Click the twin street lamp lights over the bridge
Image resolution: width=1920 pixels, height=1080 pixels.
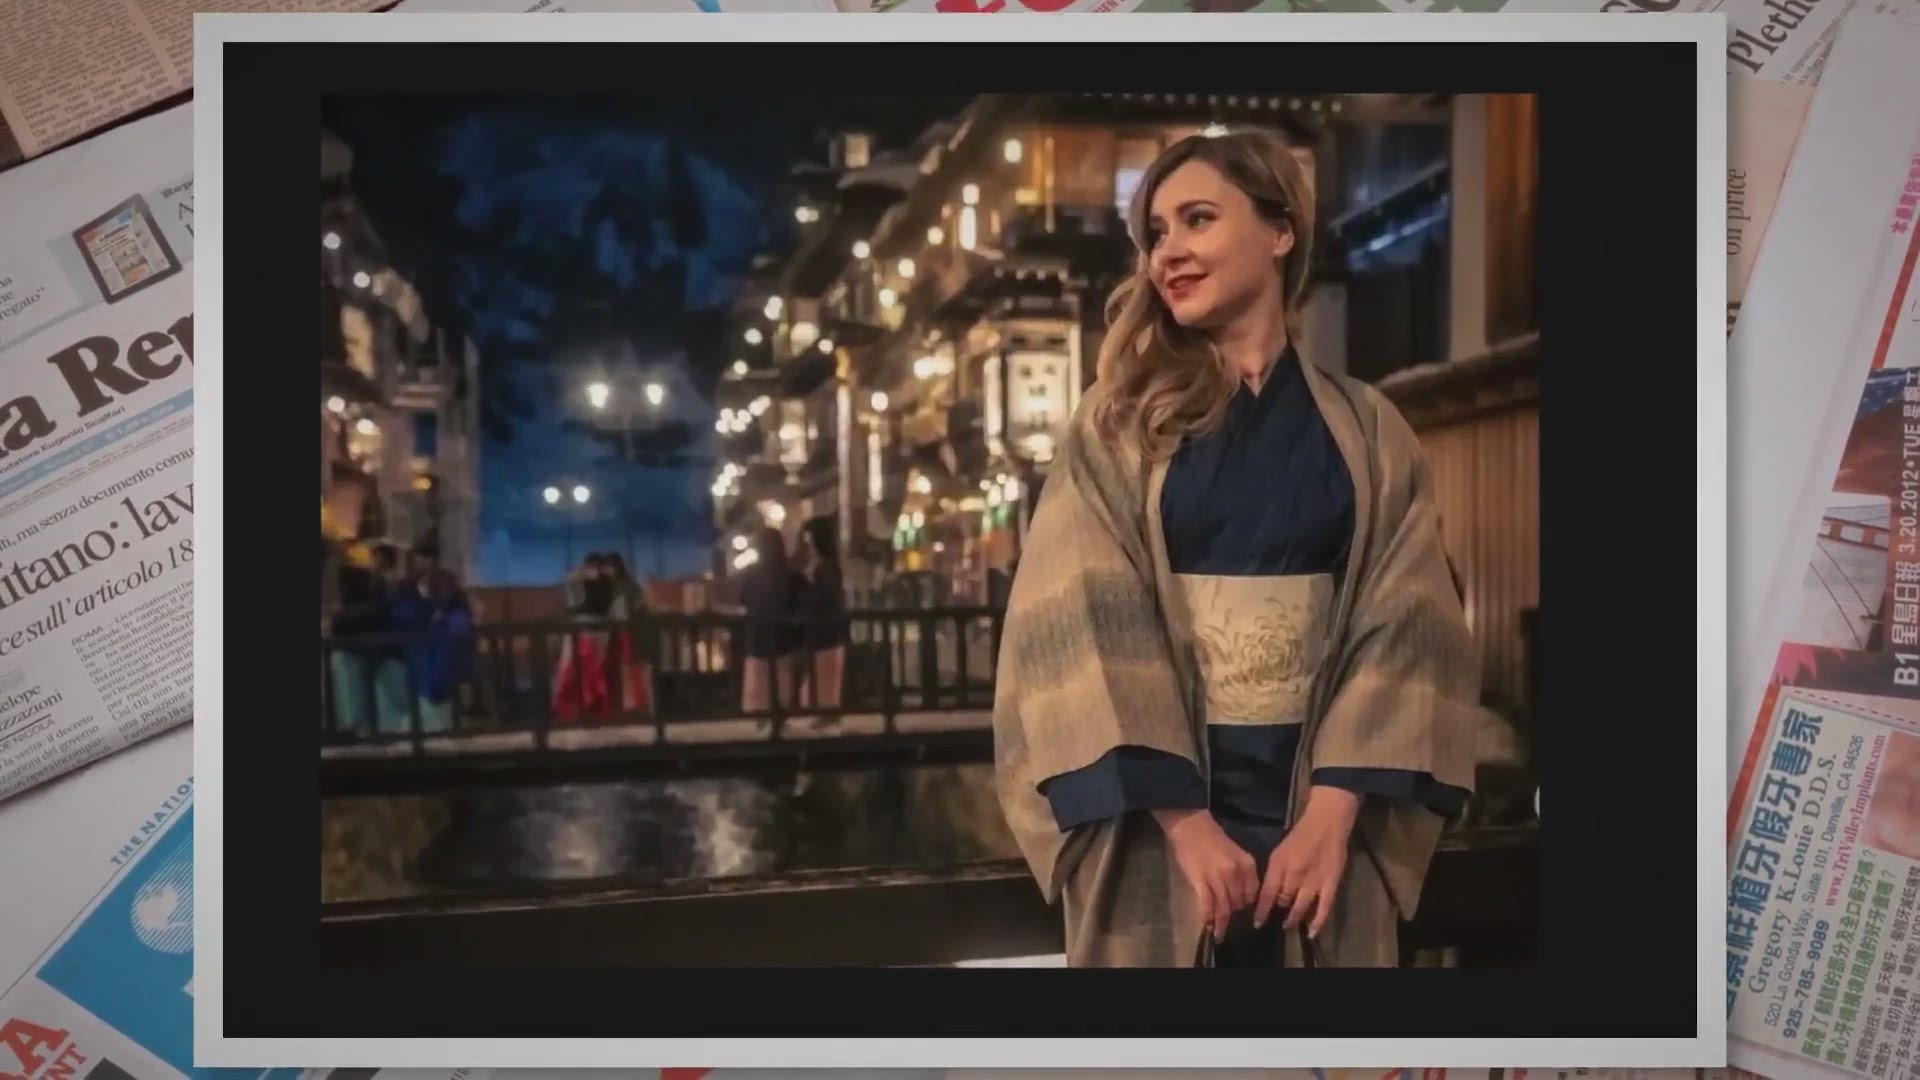click(627, 393)
